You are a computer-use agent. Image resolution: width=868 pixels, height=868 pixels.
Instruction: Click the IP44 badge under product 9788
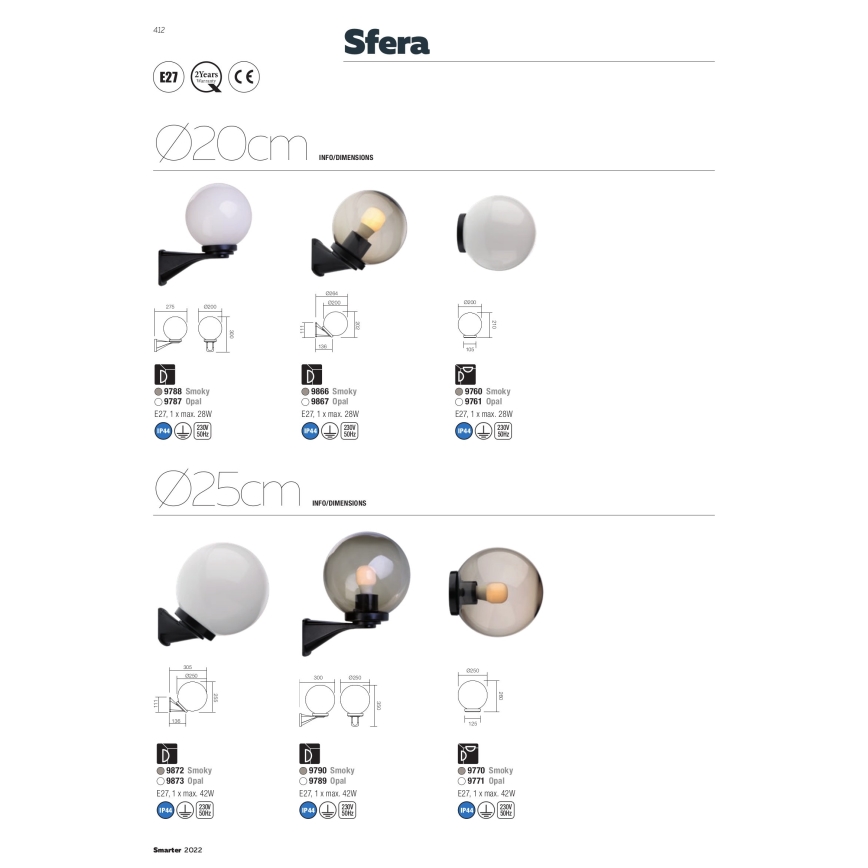(162, 432)
